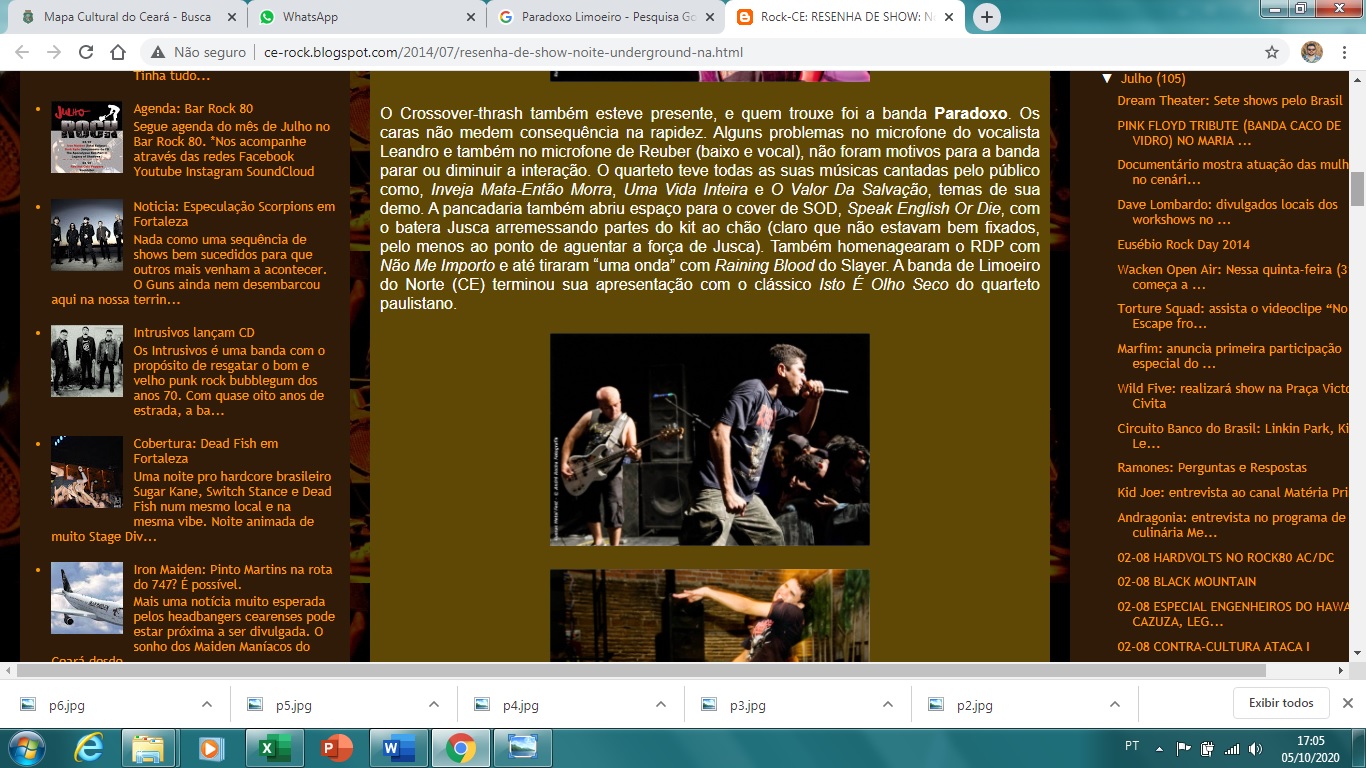Open the menu arrow beside p2.jpg
1366x768 pixels.
point(1115,704)
